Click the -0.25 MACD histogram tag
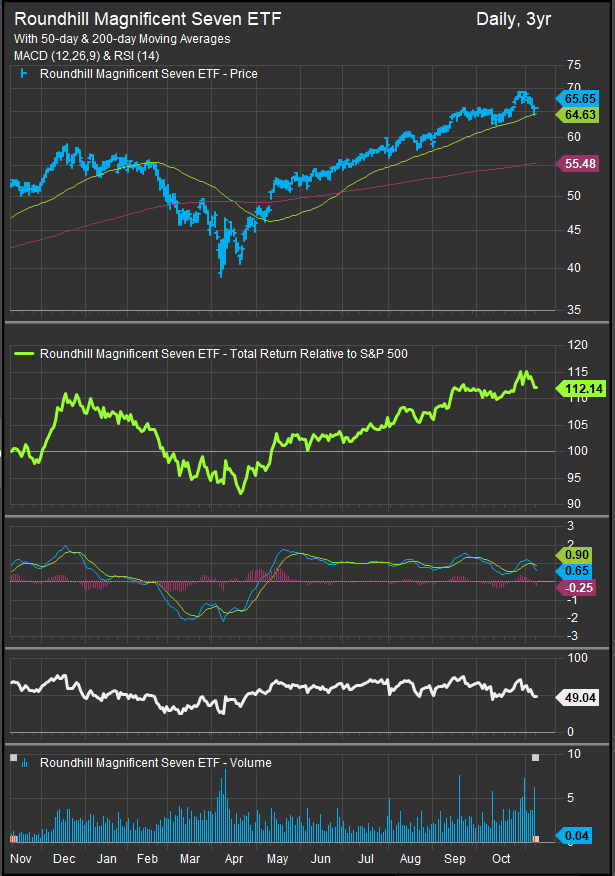This screenshot has width=615, height=876. (580, 587)
